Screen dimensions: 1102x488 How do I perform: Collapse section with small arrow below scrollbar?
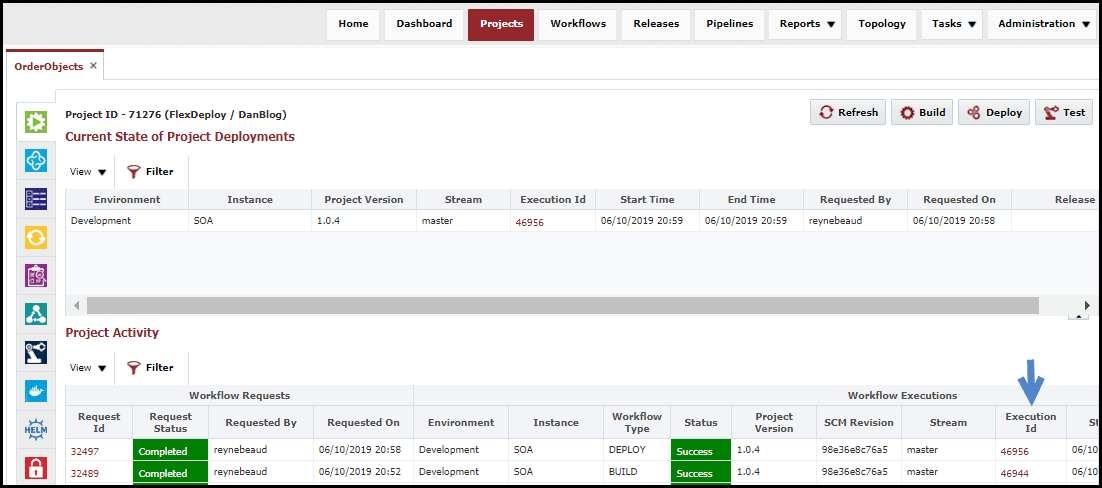pyautogui.click(x=1078, y=317)
